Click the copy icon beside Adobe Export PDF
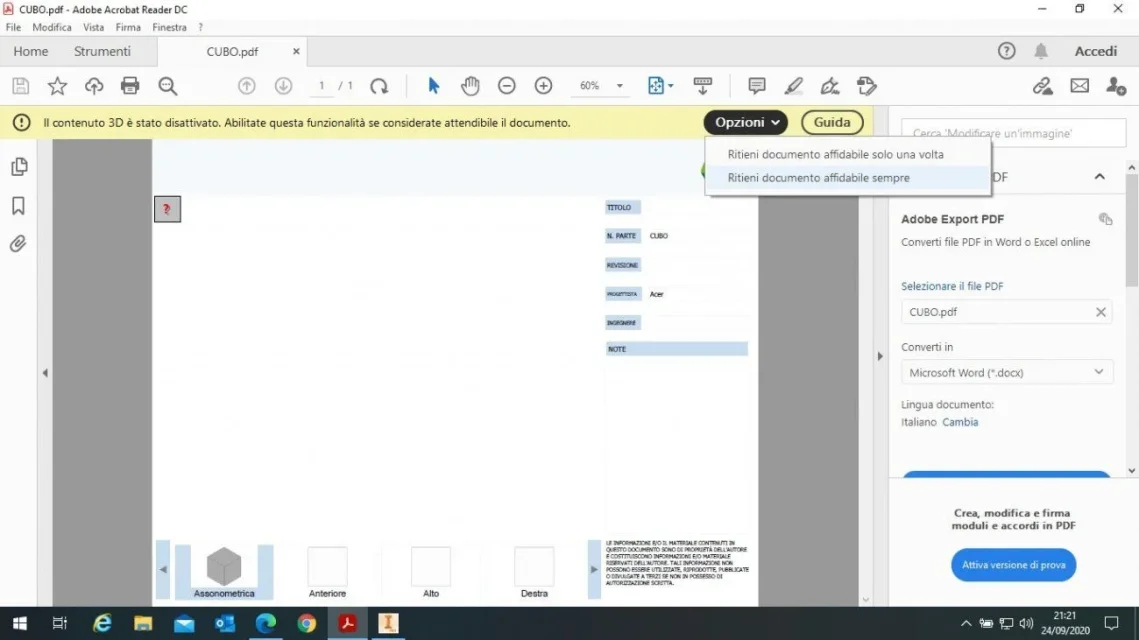 [x=1105, y=219]
